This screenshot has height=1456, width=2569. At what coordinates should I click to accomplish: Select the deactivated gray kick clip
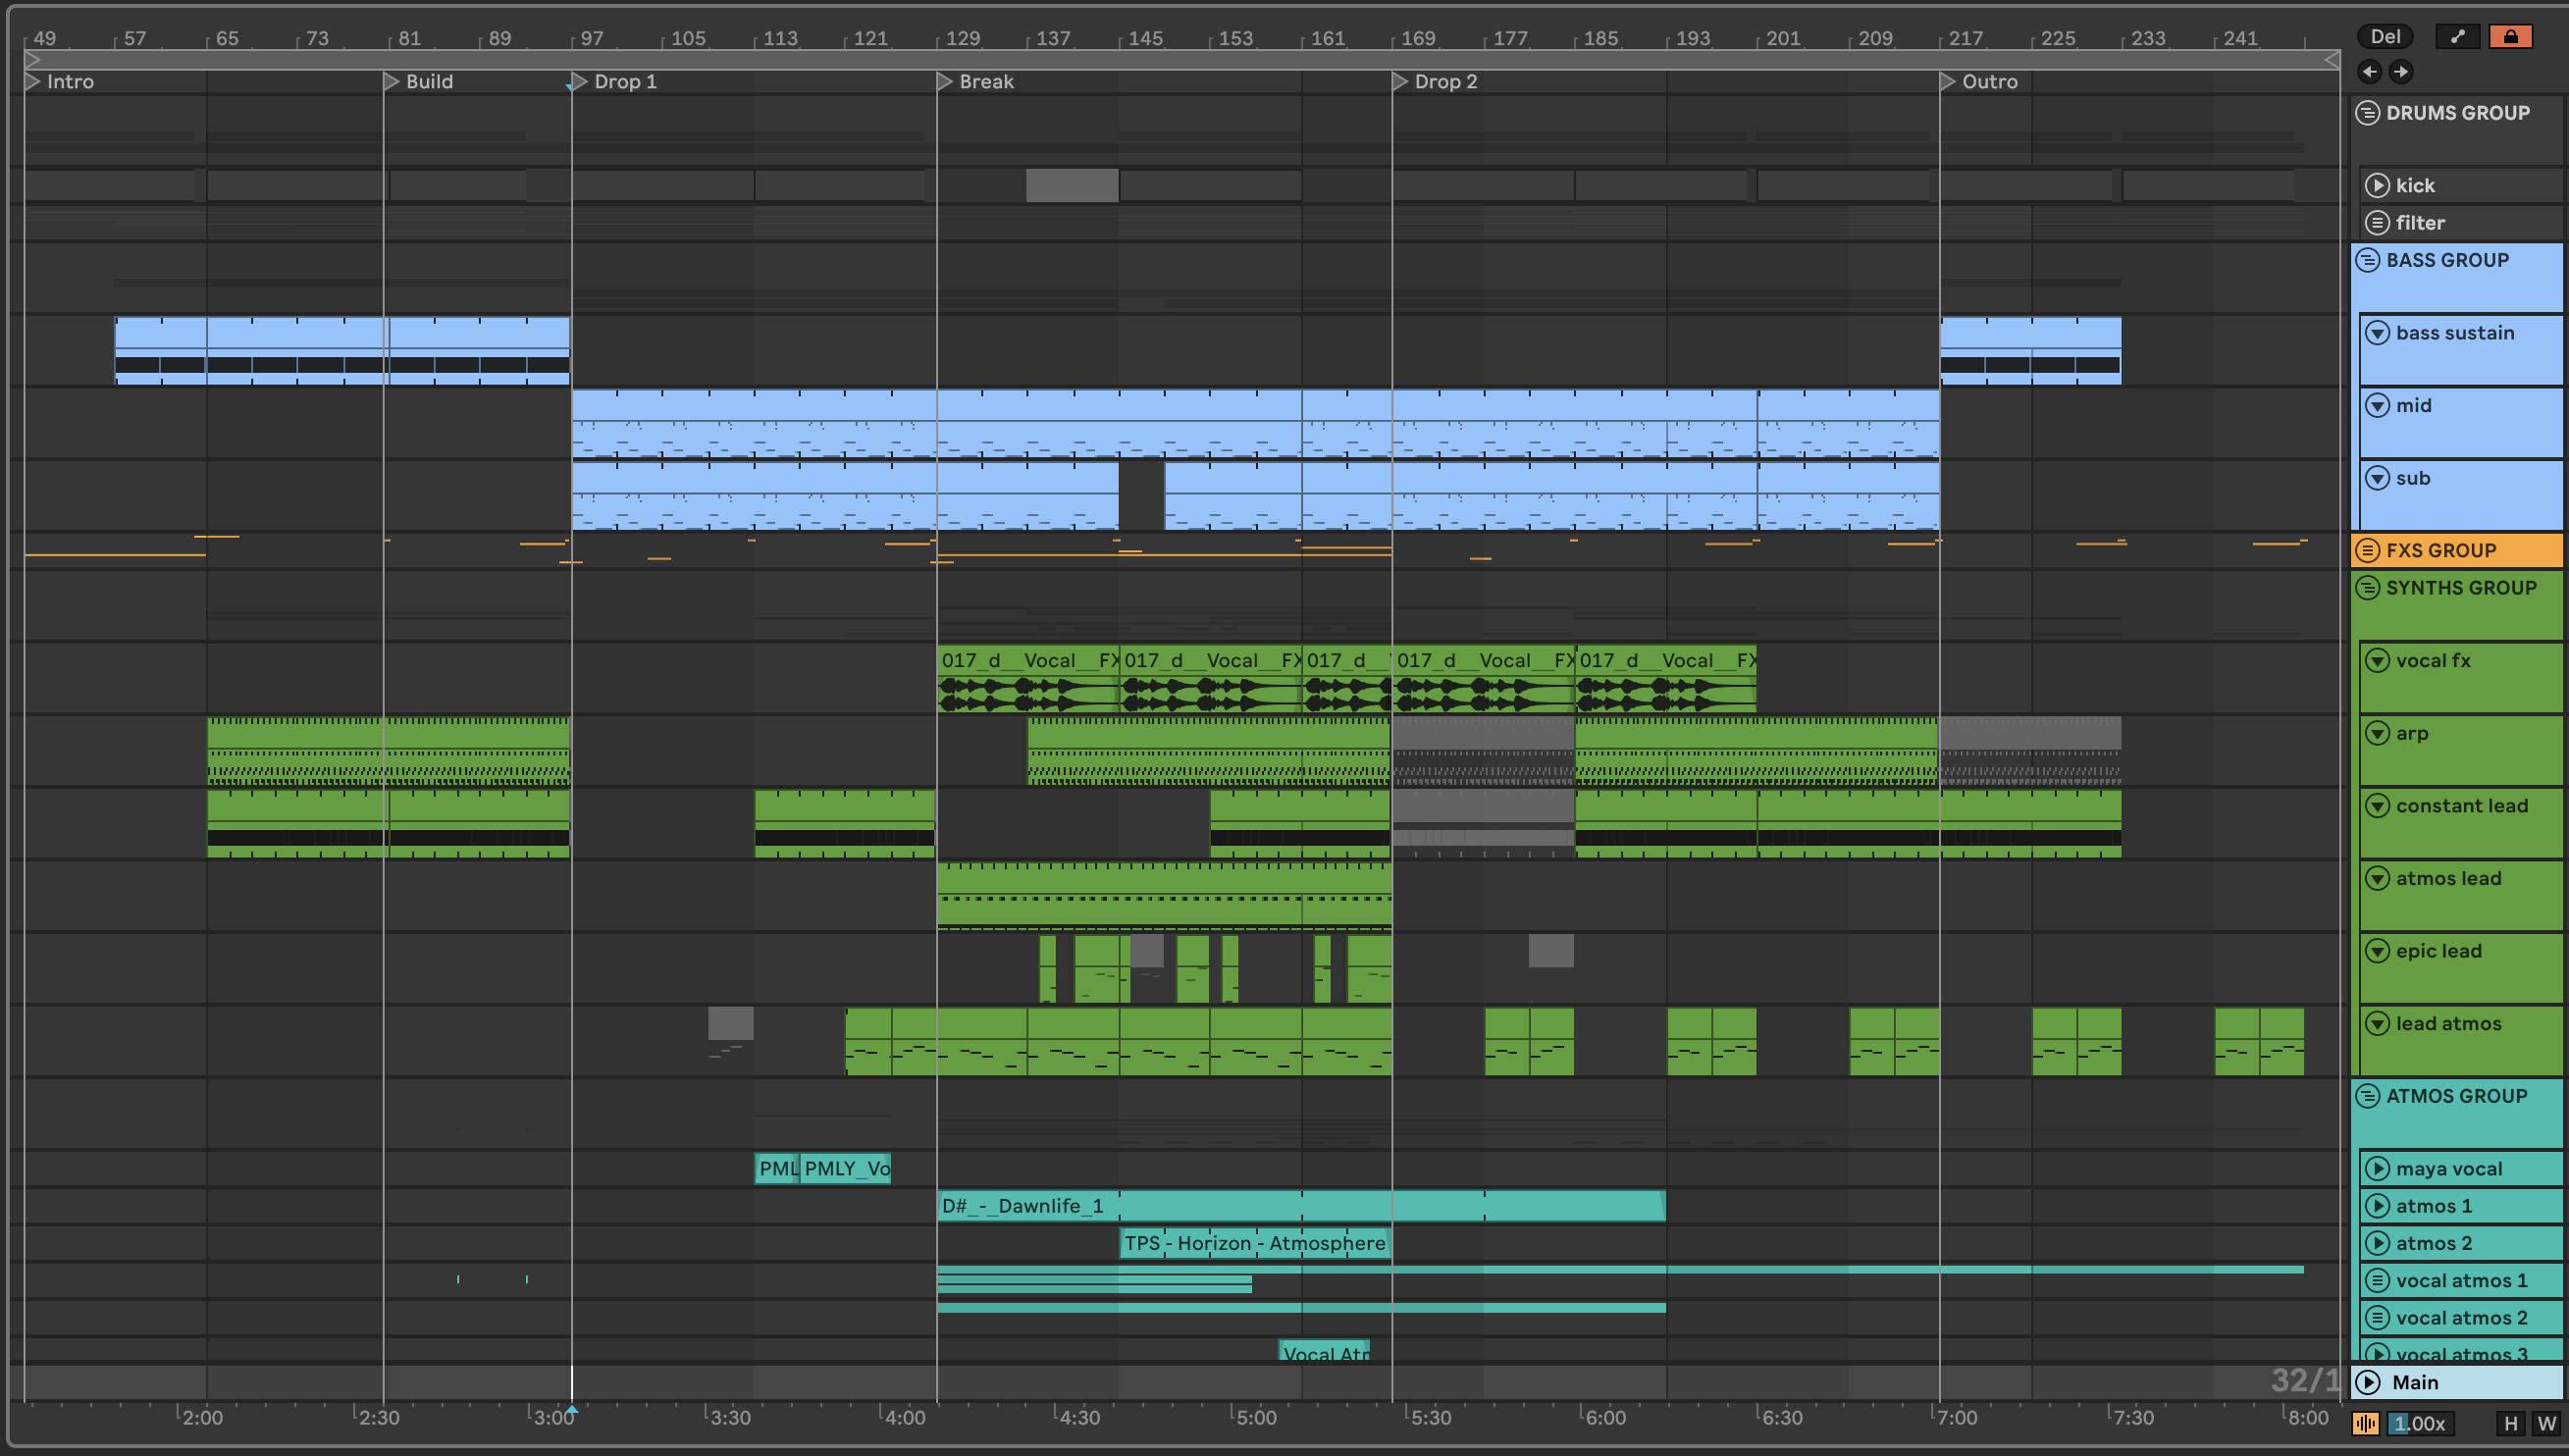tap(1072, 186)
